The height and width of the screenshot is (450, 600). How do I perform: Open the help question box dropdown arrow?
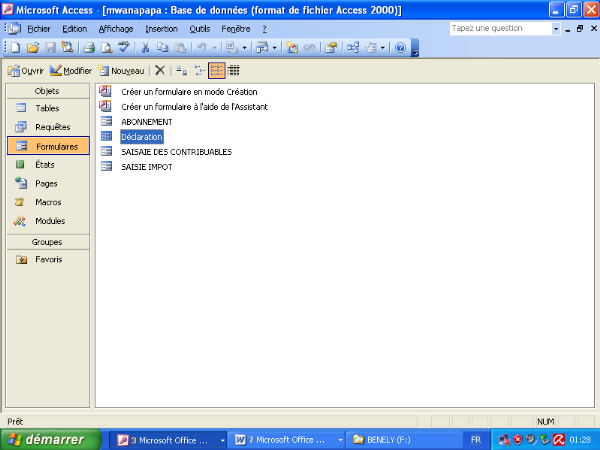[556, 29]
